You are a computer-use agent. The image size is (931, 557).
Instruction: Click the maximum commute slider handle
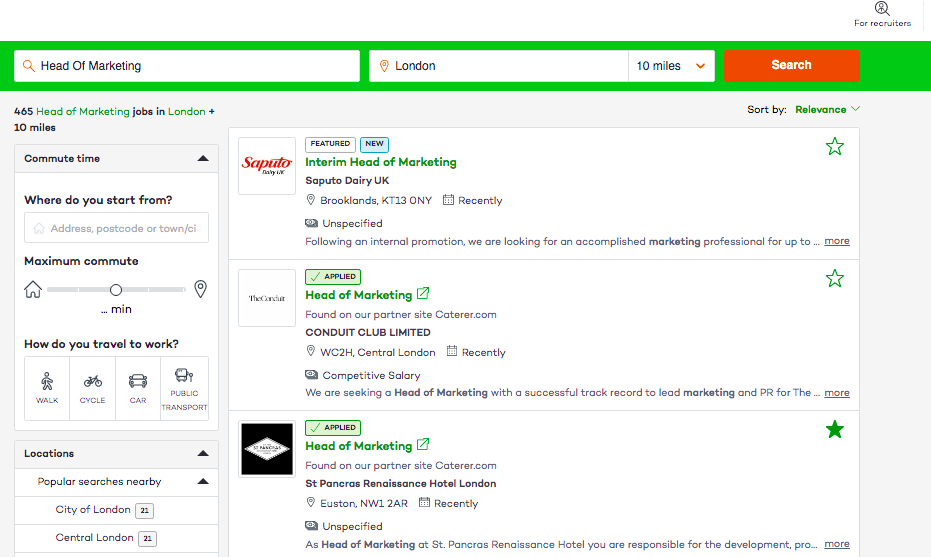click(116, 290)
